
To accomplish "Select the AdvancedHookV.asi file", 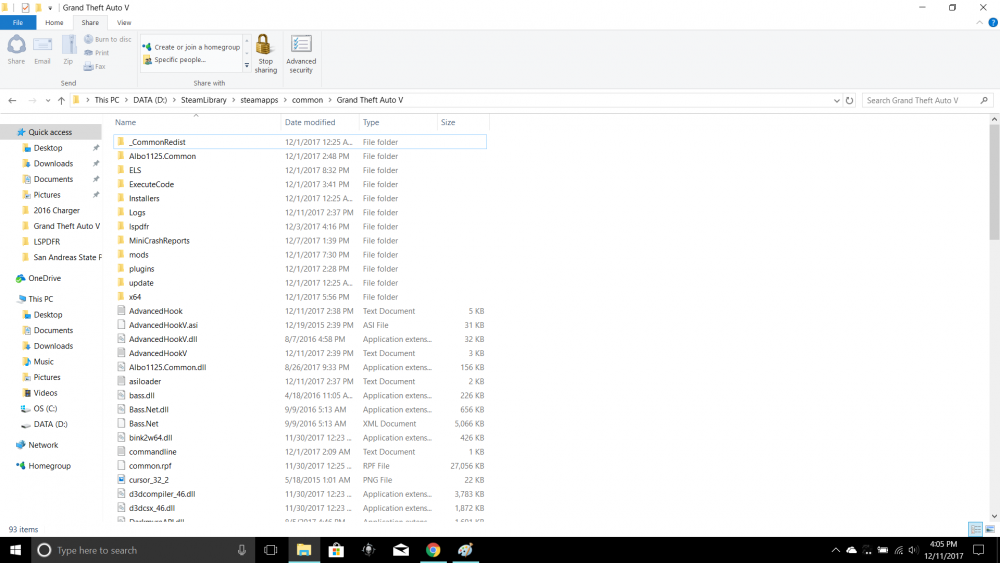I will click(300, 325).
